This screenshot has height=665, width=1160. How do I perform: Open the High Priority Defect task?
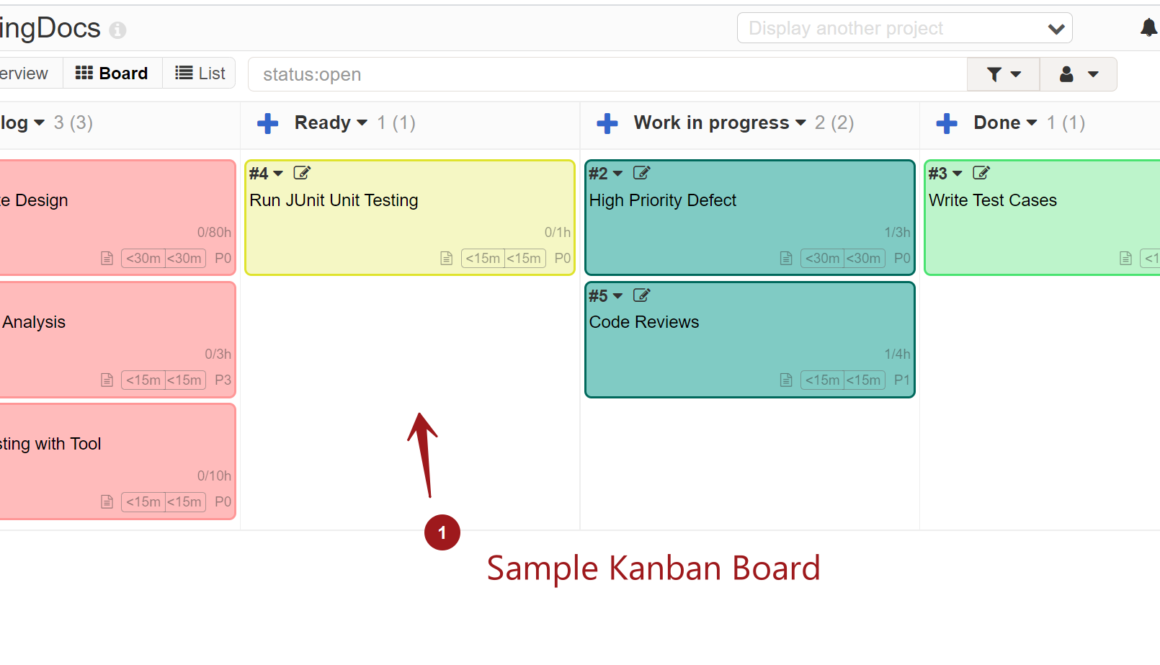click(x=662, y=200)
